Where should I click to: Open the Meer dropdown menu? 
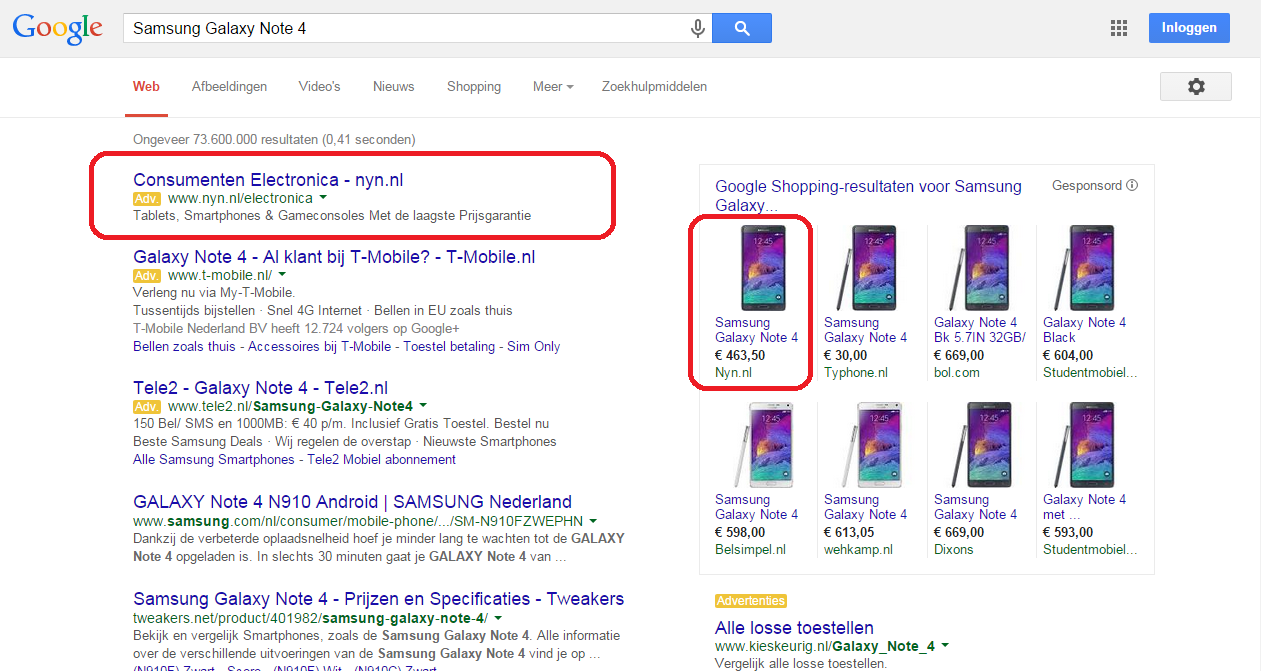tap(553, 87)
